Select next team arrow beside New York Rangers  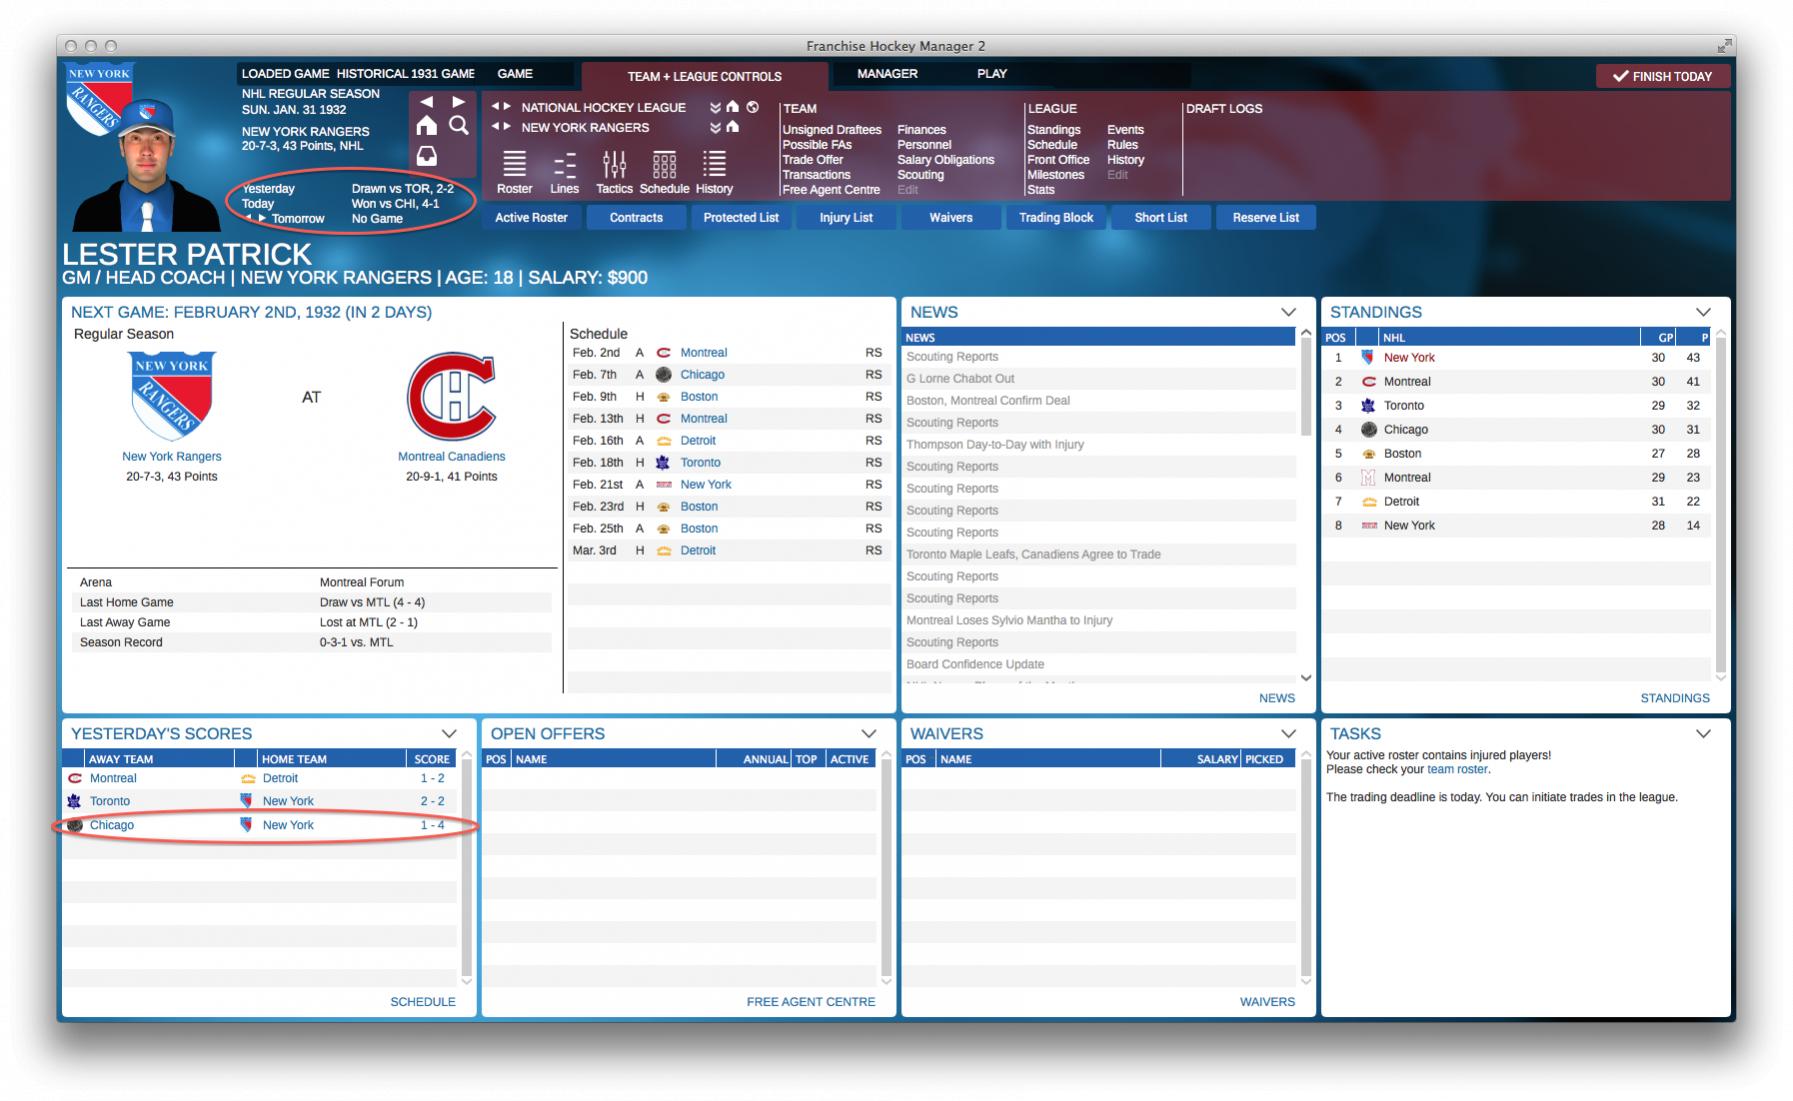coord(507,127)
